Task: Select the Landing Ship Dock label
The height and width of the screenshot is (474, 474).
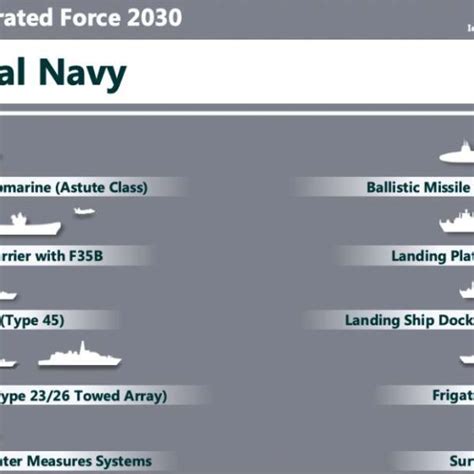Action: point(409,320)
